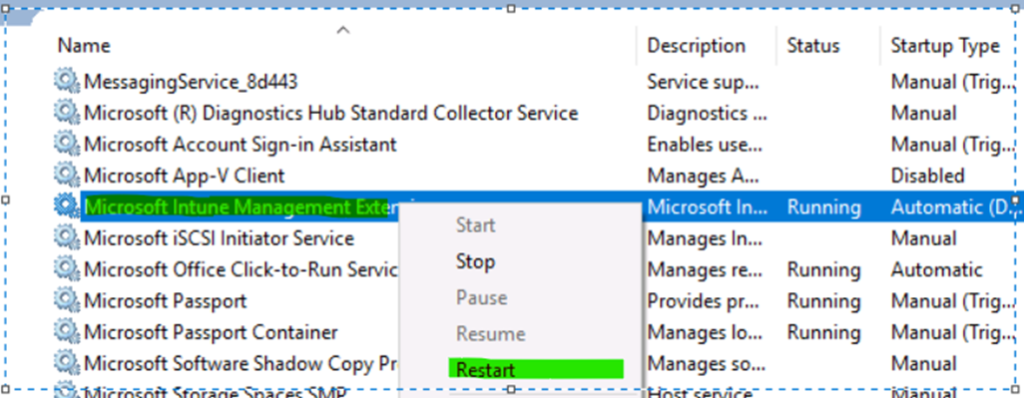Click Running status of Microsoft Passport Container
Image resolution: width=1024 pixels, height=398 pixels.
pyautogui.click(x=824, y=332)
